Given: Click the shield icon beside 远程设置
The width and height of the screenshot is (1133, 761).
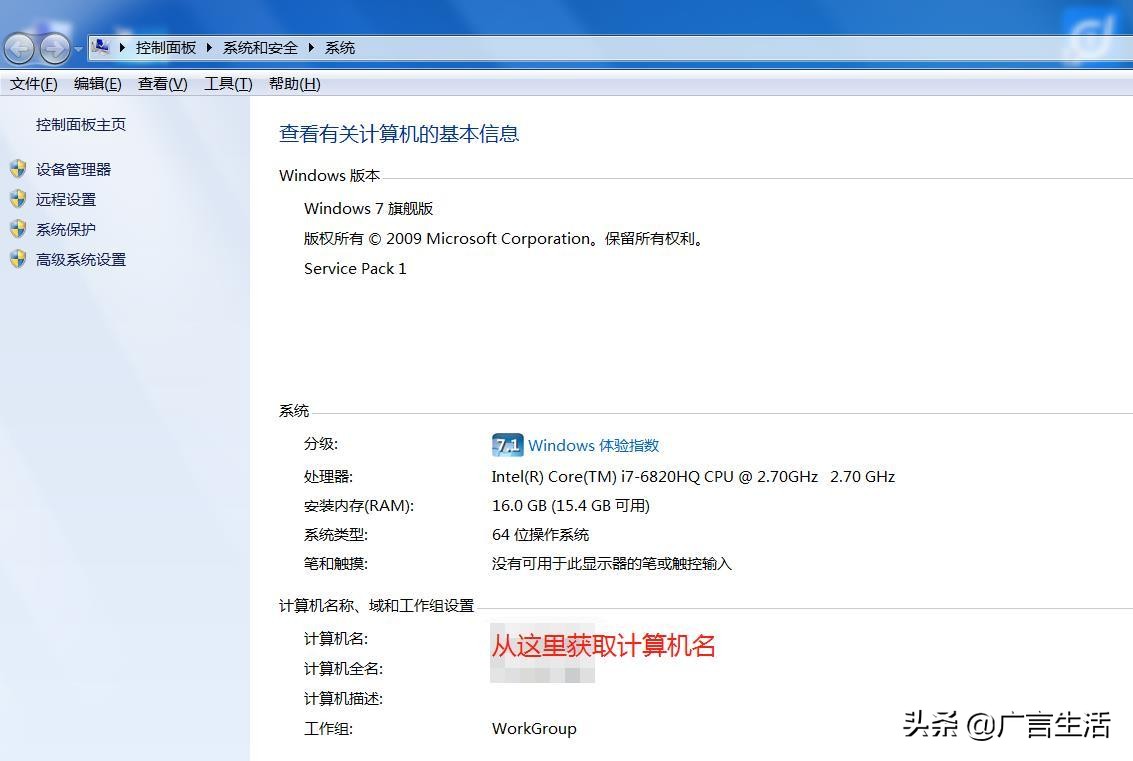Looking at the screenshot, I should tap(18, 199).
